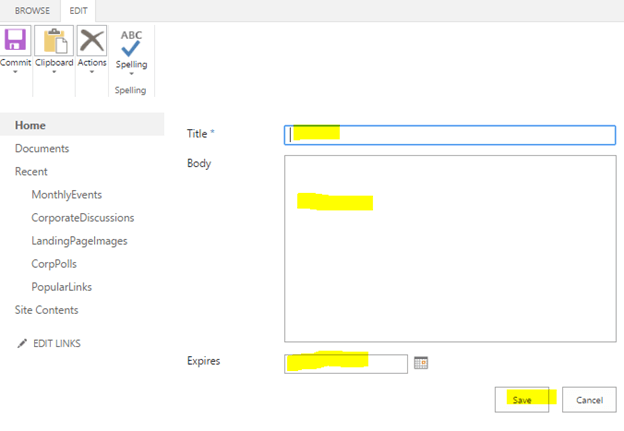
Task: Select the EDIT ribbon tab
Action: (79, 11)
